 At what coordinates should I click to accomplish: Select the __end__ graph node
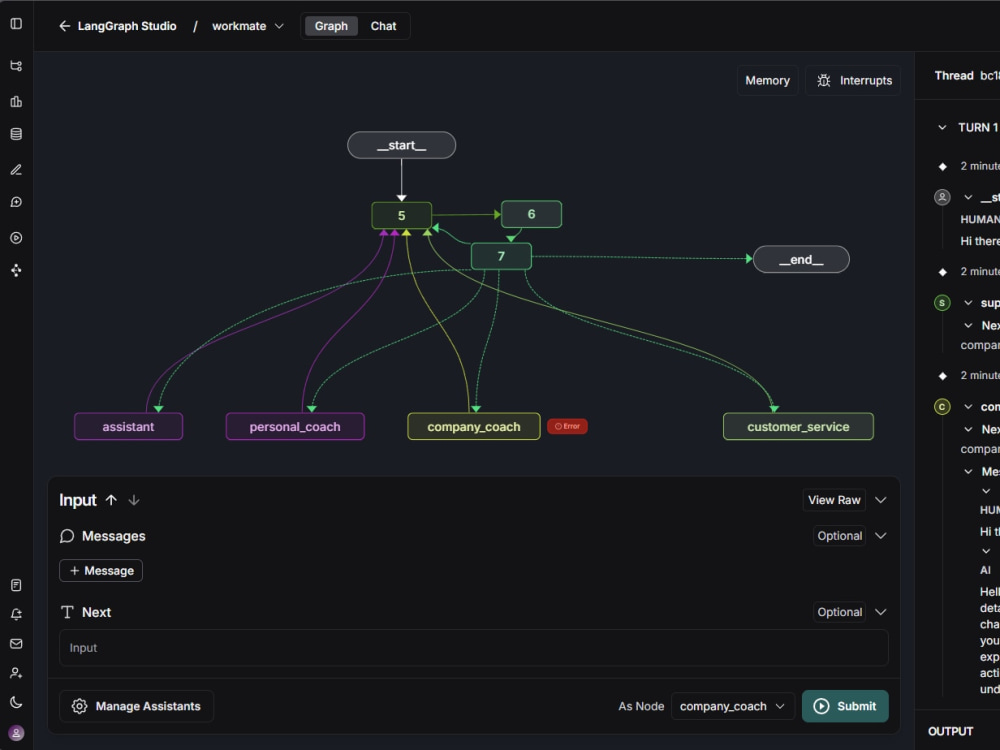coord(801,260)
